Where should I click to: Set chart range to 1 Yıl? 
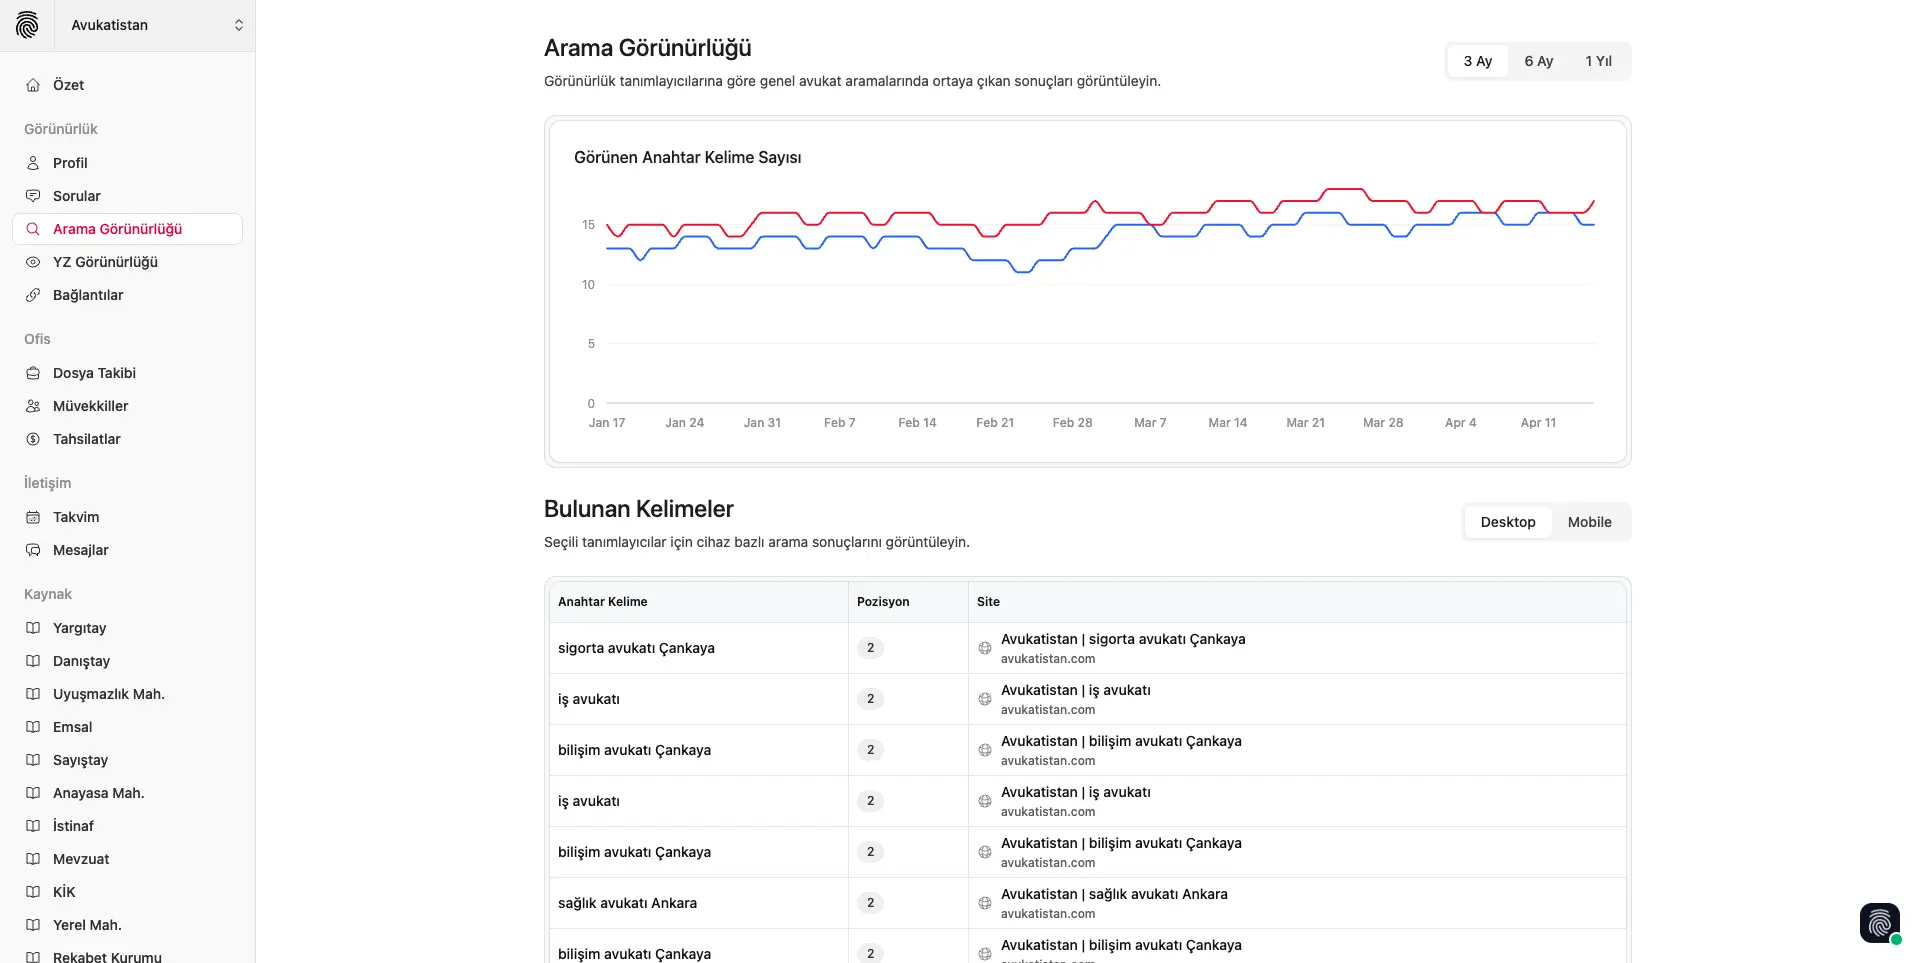(1598, 61)
